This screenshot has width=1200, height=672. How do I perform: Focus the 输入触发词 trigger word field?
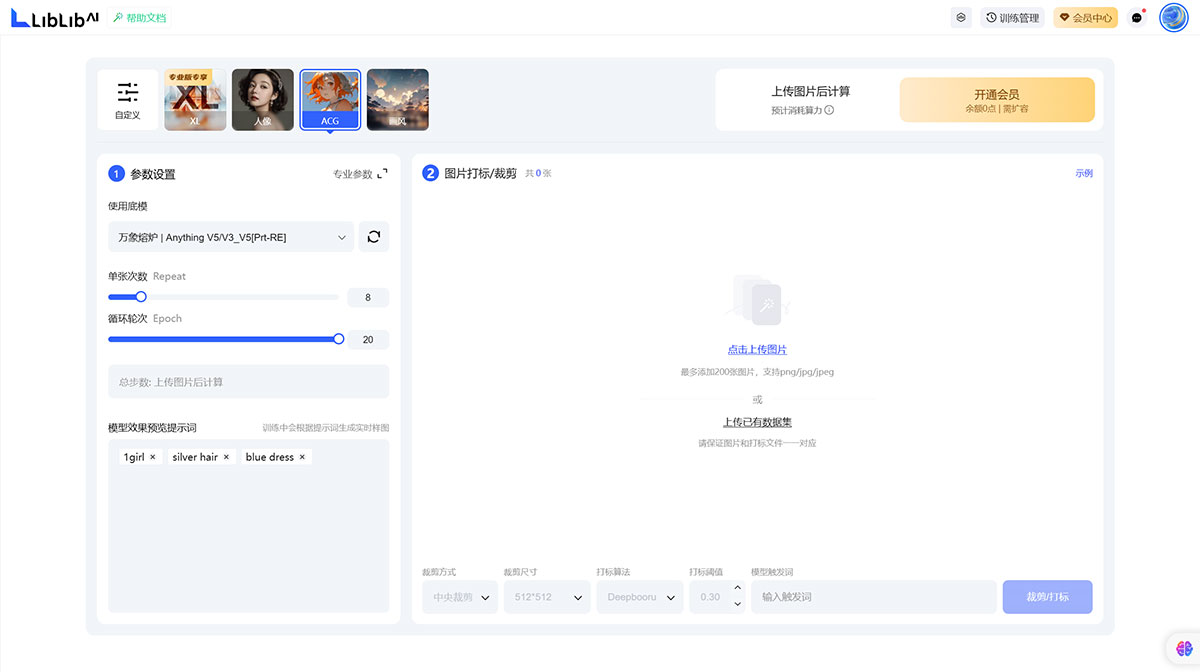(x=873, y=597)
